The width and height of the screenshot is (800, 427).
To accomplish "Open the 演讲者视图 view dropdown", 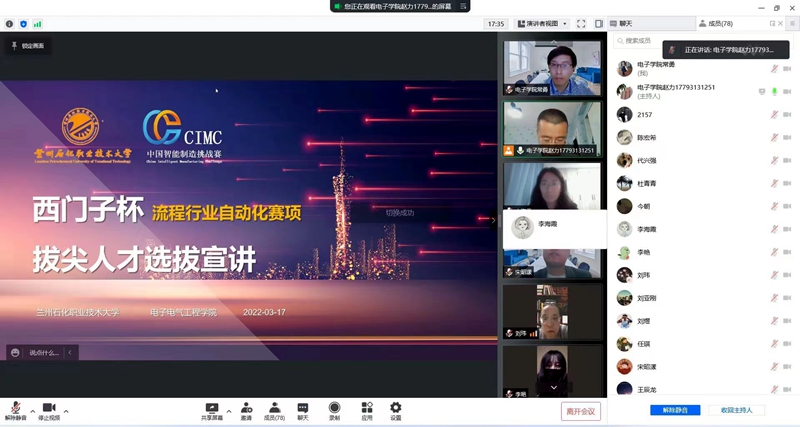I will [542, 23].
